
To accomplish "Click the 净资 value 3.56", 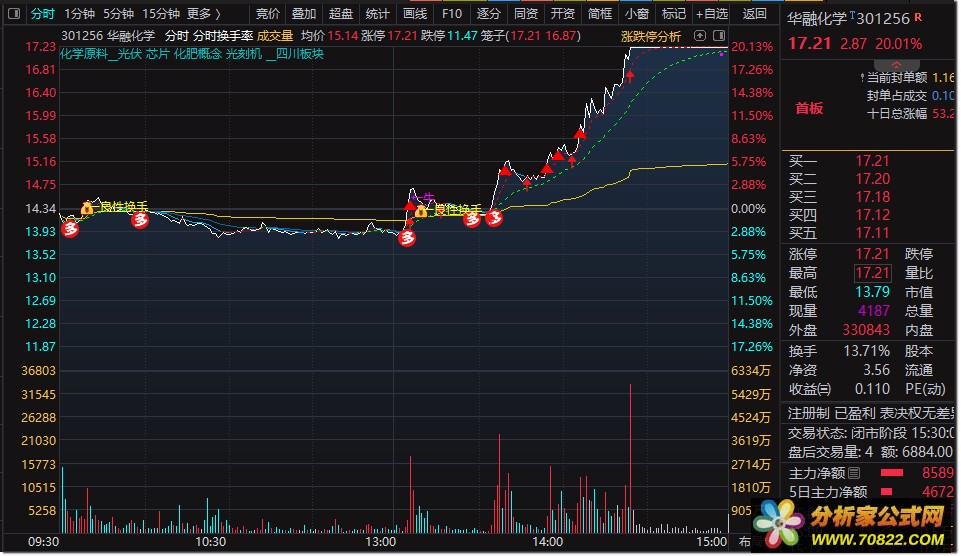I will click(876, 370).
